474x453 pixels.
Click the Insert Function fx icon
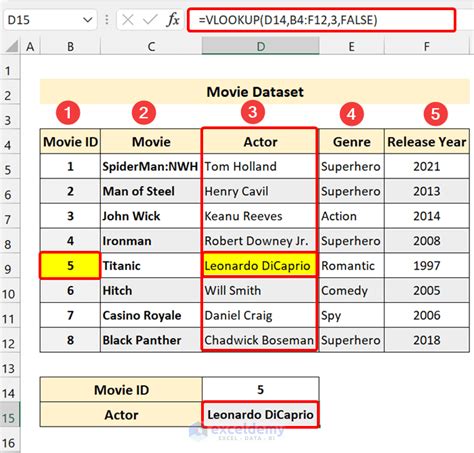point(173,20)
